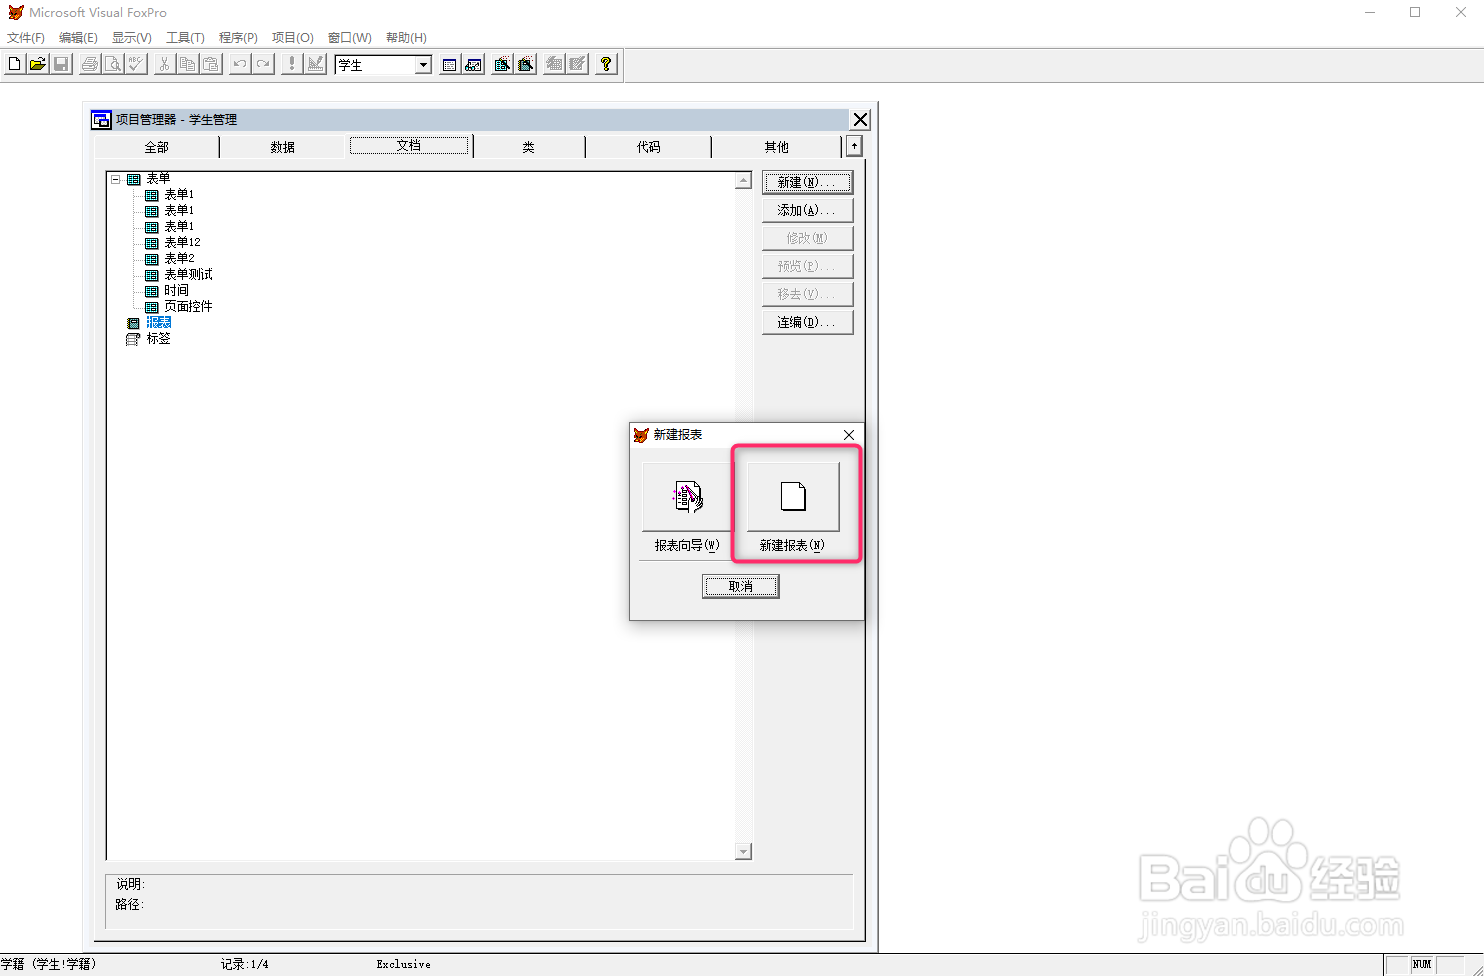Open the 帮助(H) menu
This screenshot has height=976, width=1484.
pos(406,38)
